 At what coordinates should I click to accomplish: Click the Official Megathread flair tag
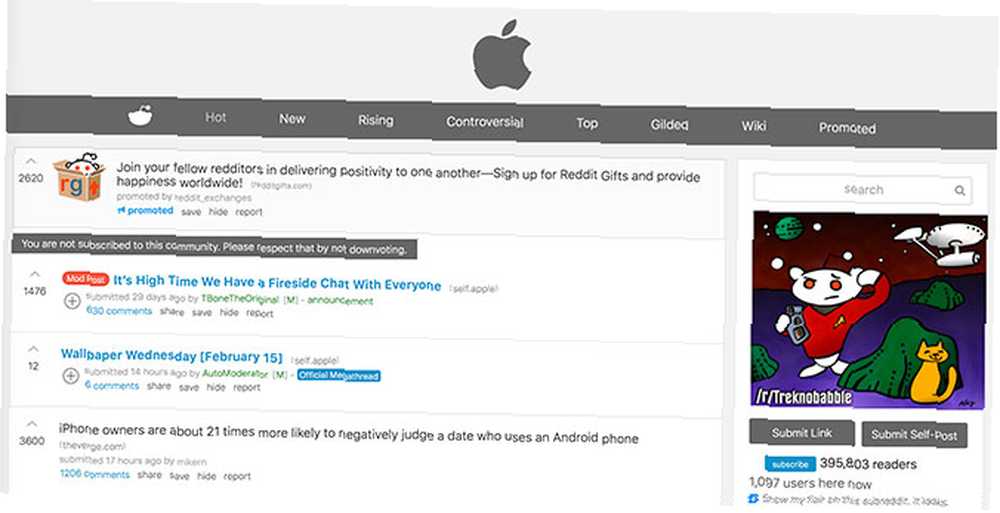[x=339, y=375]
